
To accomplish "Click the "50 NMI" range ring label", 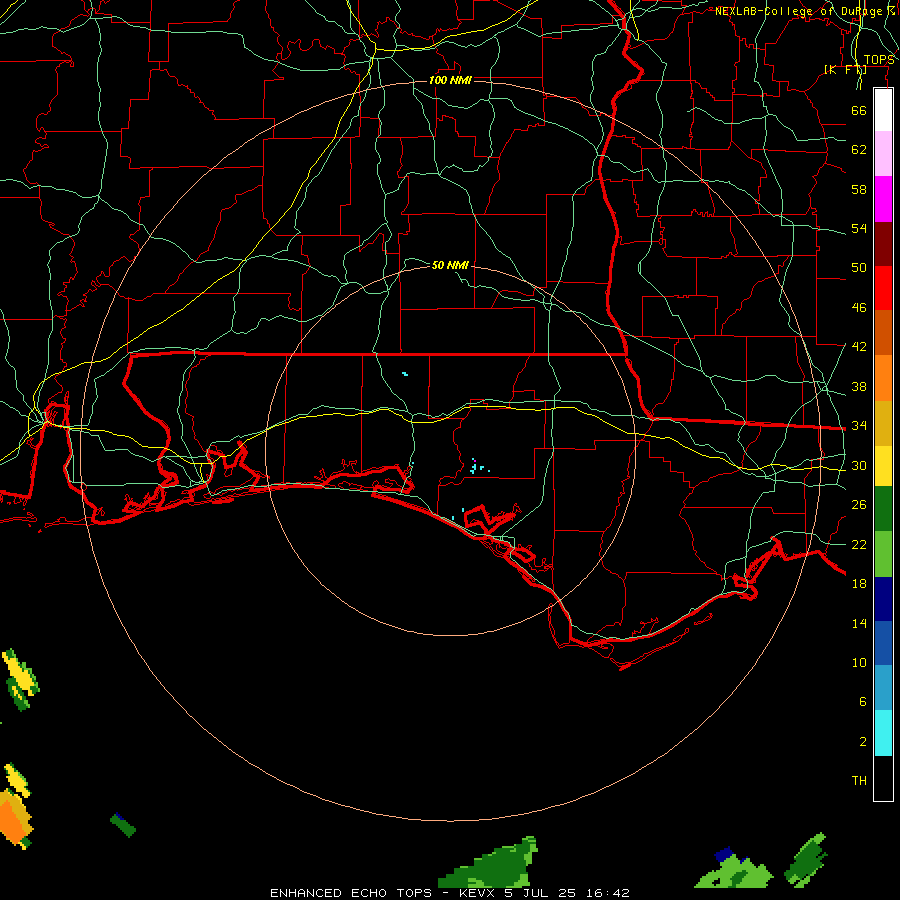I will [450, 265].
